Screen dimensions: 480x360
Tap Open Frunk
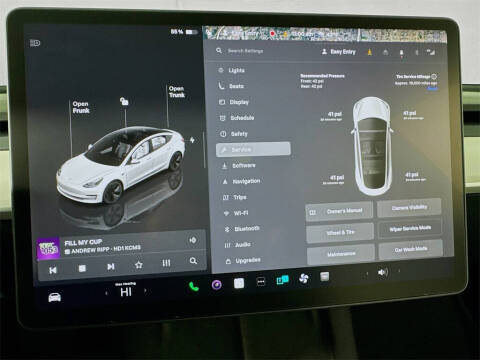point(81,107)
